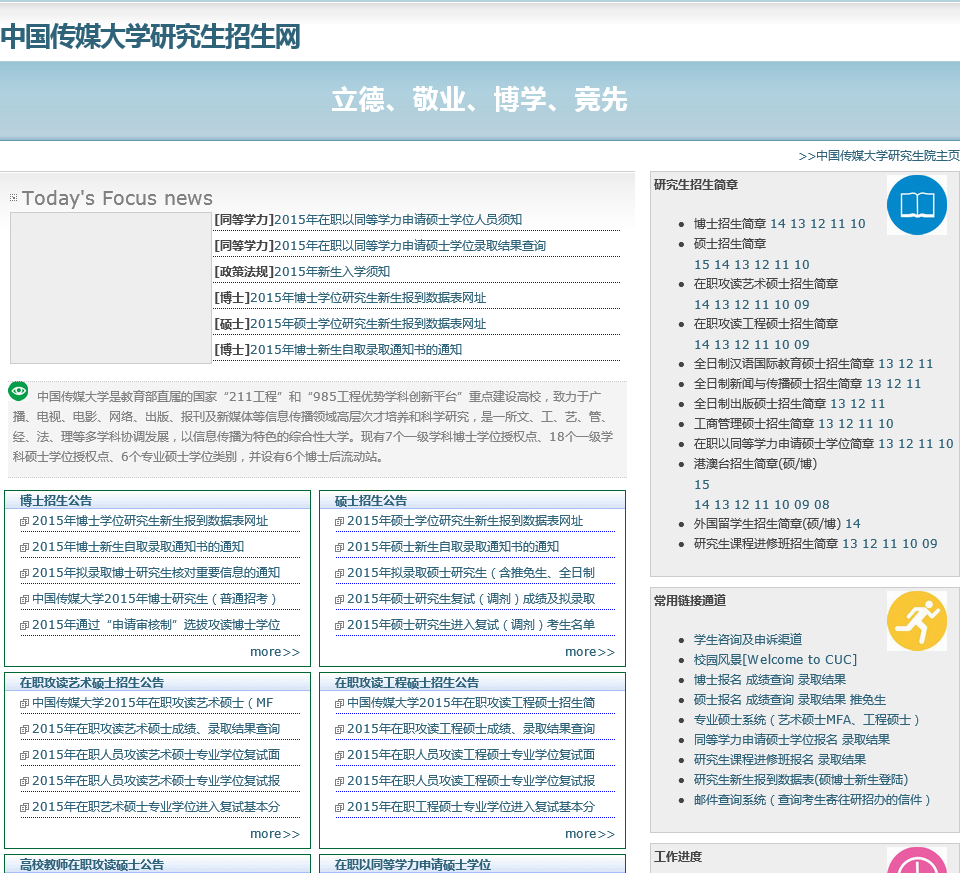Click the blue book icon in 研究生招生简章 panel

click(x=916, y=205)
